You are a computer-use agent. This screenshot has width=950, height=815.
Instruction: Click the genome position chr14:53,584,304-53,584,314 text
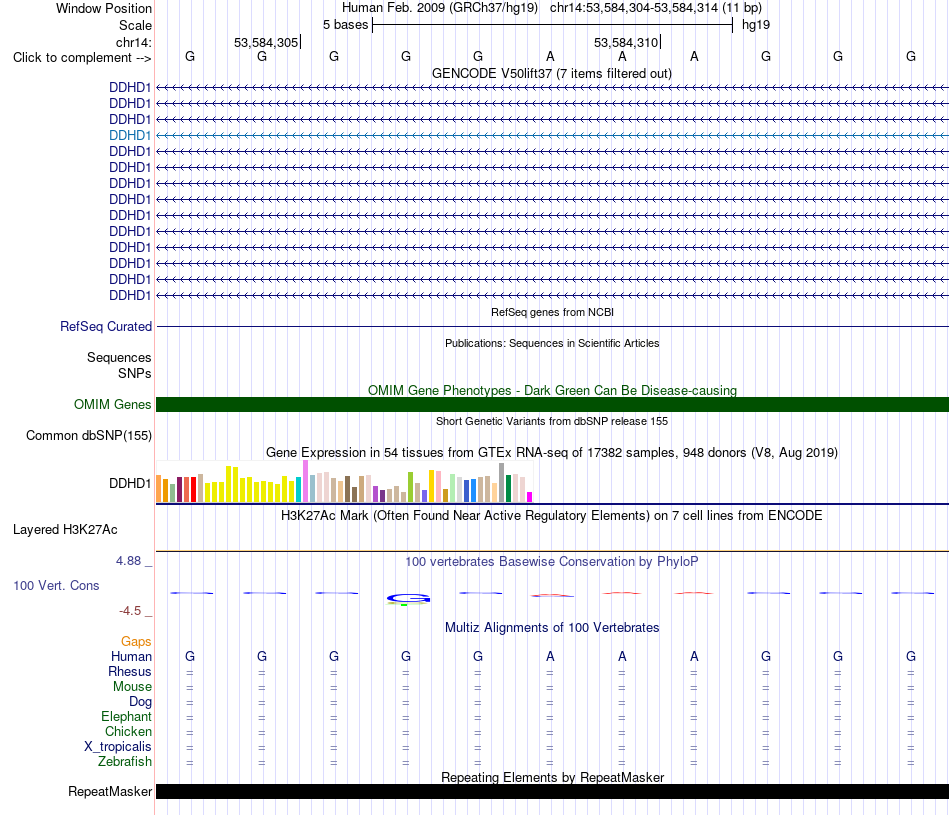click(634, 8)
